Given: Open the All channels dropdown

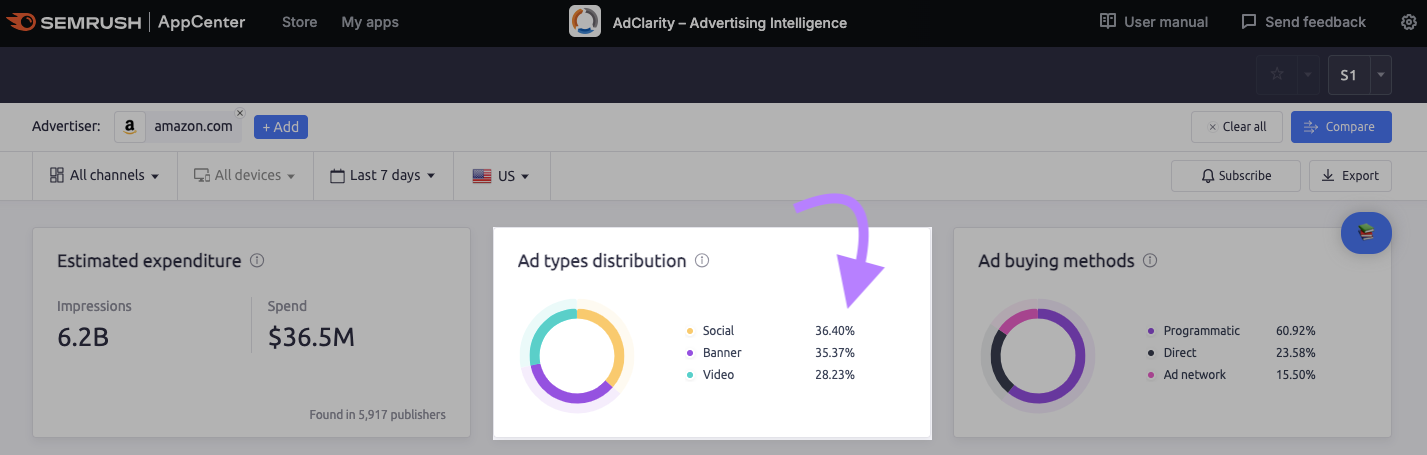Looking at the screenshot, I should [x=105, y=176].
